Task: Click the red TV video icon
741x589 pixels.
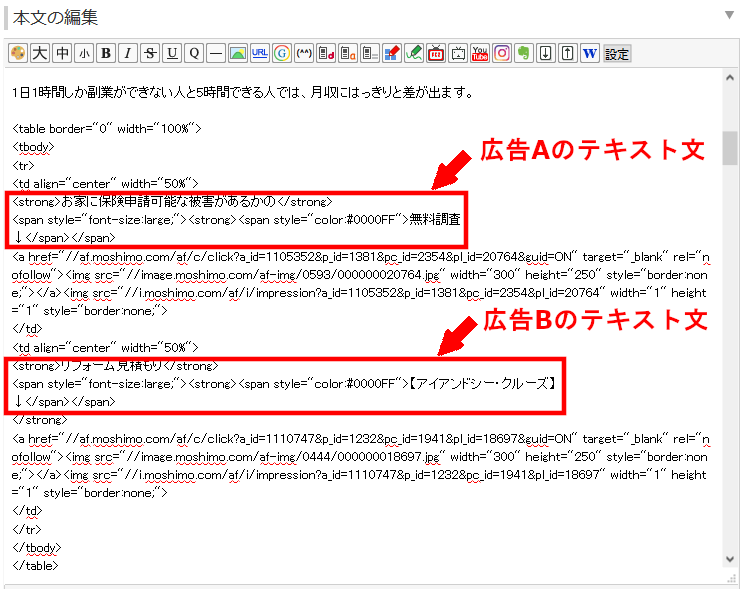Action: click(x=436, y=53)
